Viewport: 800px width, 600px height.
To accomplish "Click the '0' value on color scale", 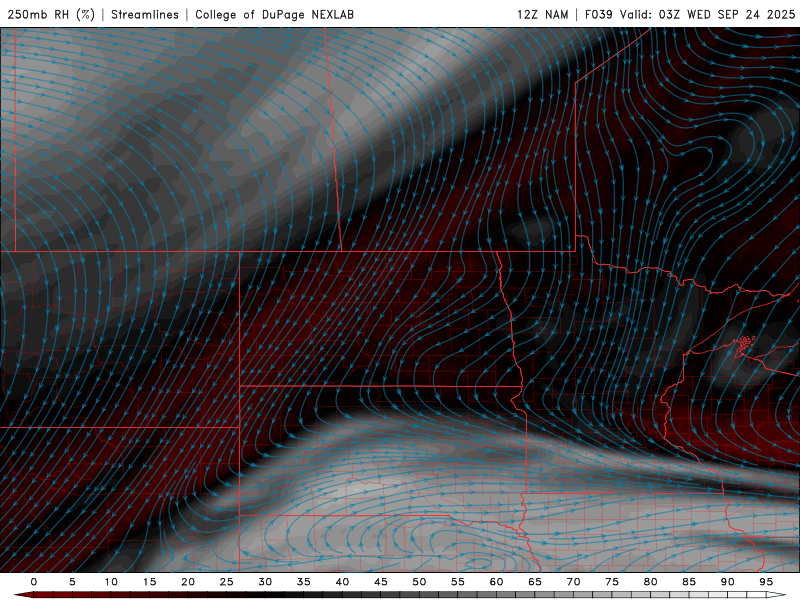I will (x=34, y=582).
